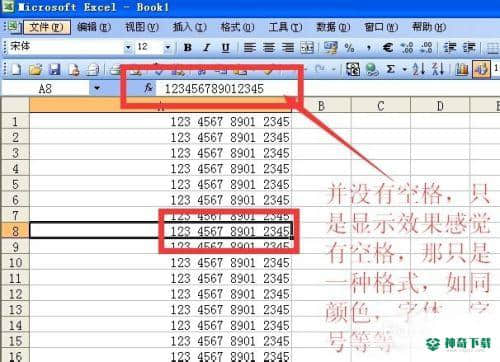Expand the Name Box dropdown
500x362 pixels.
97,88
